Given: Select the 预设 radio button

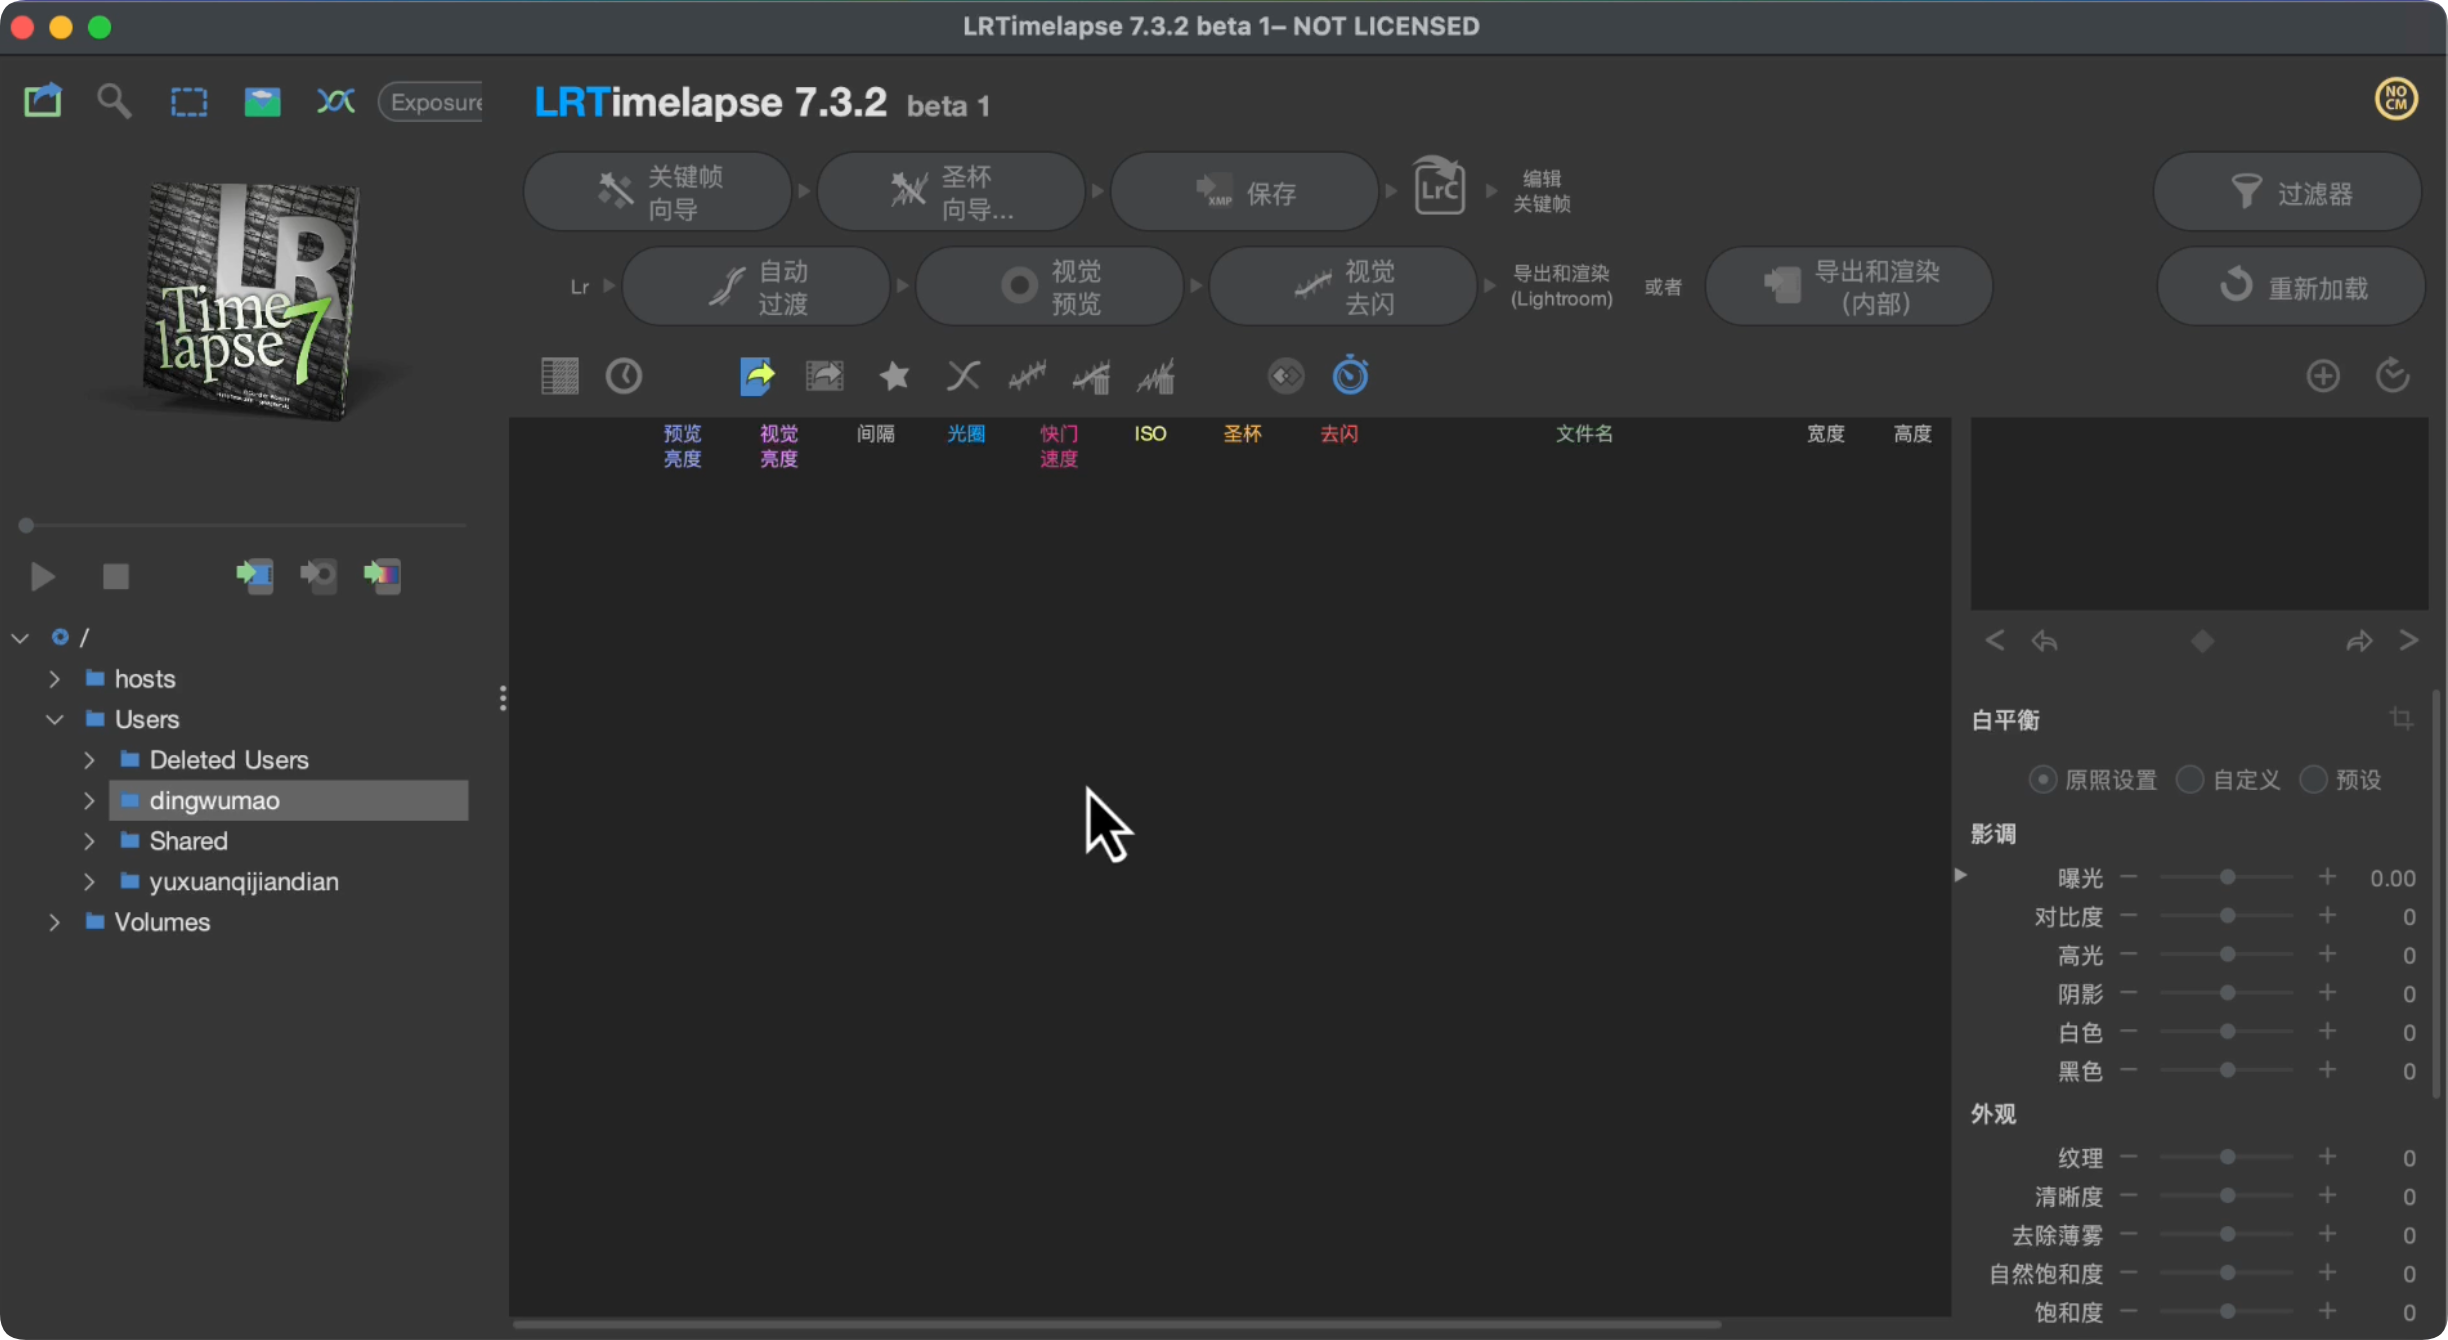Looking at the screenshot, I should pos(2313,779).
